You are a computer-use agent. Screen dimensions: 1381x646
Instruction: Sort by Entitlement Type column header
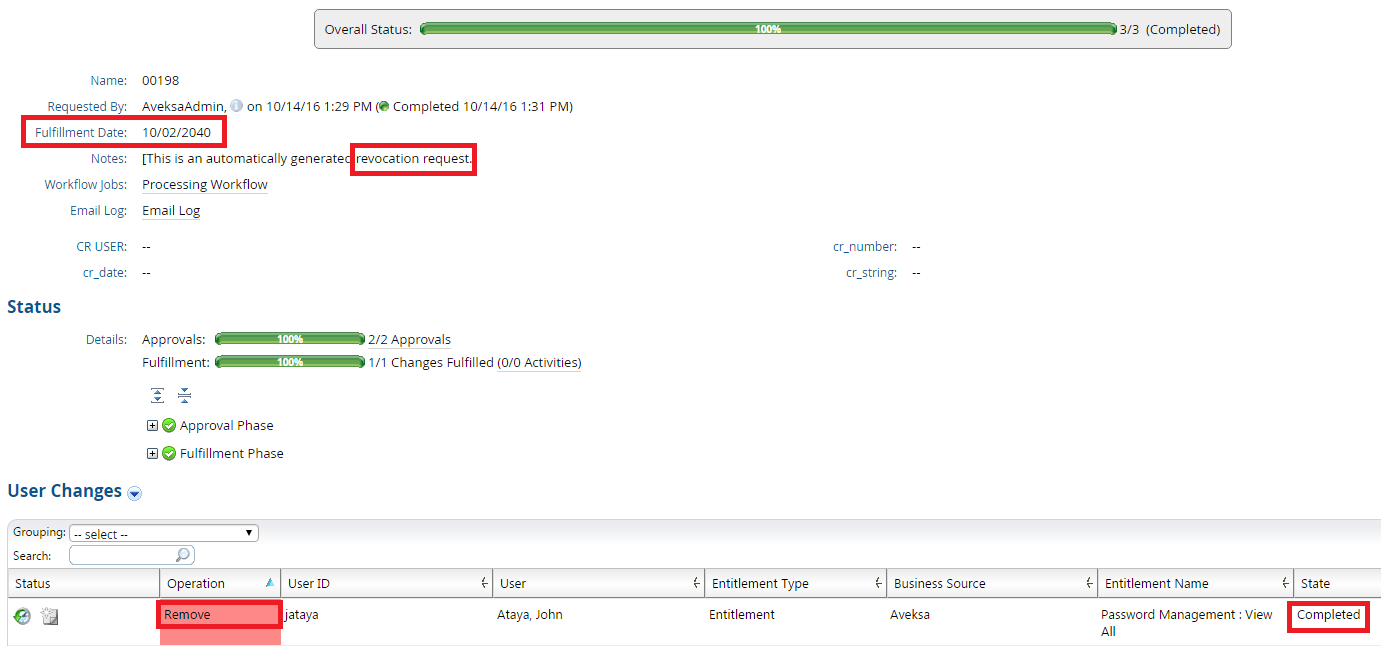click(x=760, y=584)
